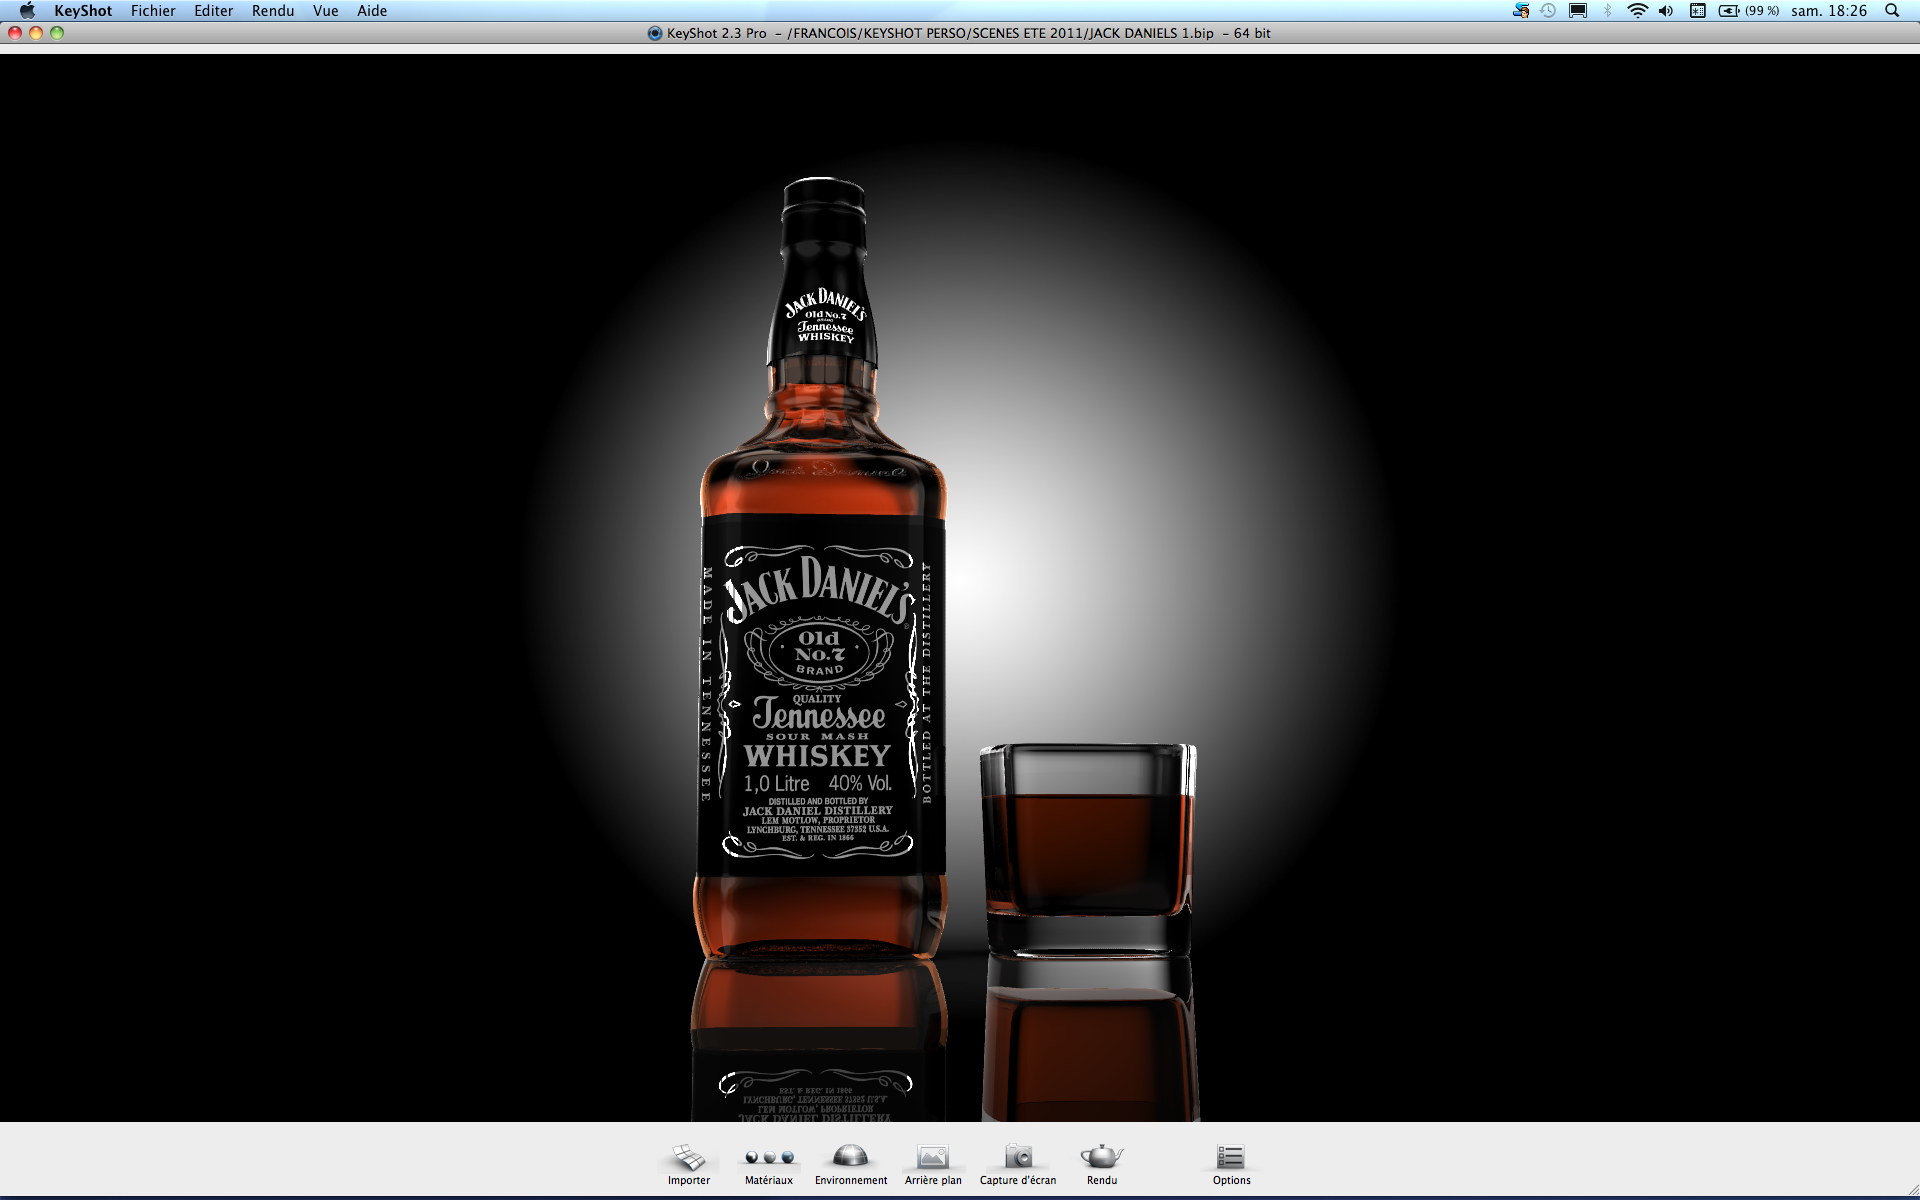Open the Aide menu
Image resolution: width=1920 pixels, height=1200 pixels.
(x=372, y=11)
